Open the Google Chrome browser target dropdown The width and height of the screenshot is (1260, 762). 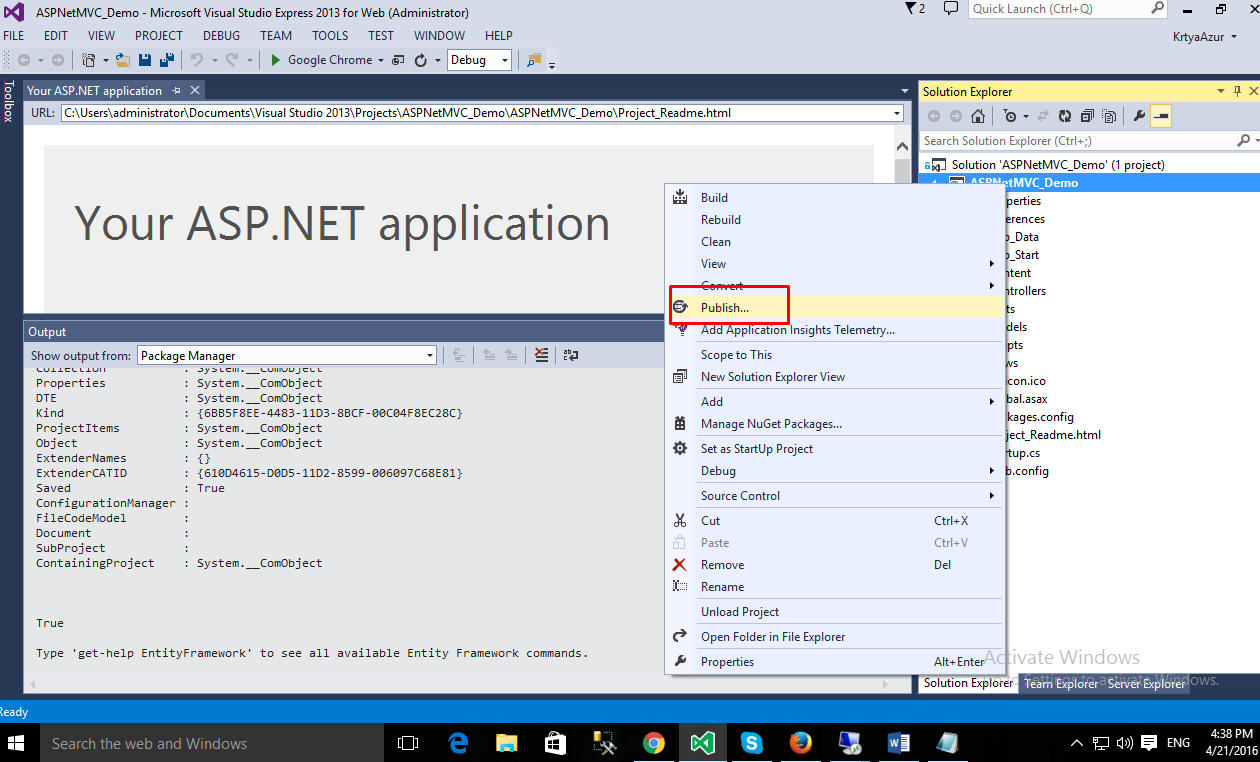pyautogui.click(x=381, y=60)
